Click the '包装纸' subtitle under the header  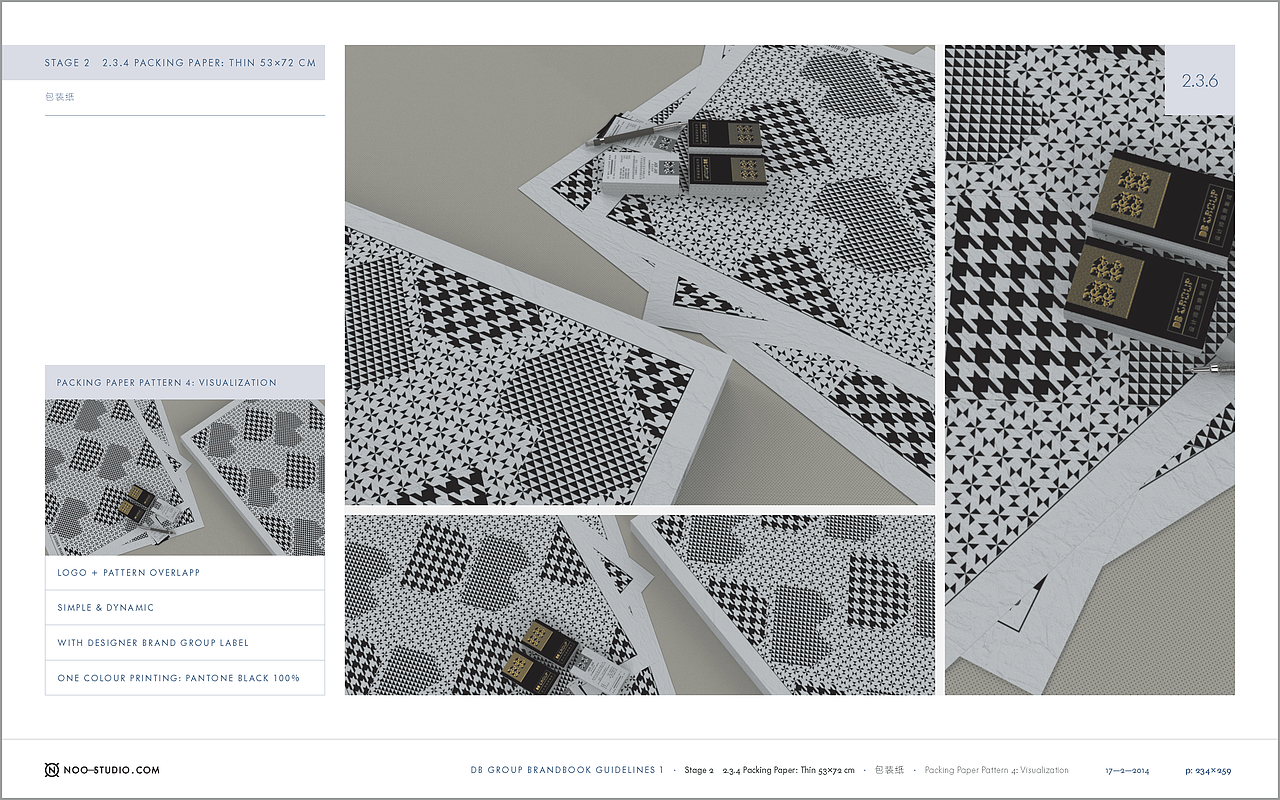[60, 97]
